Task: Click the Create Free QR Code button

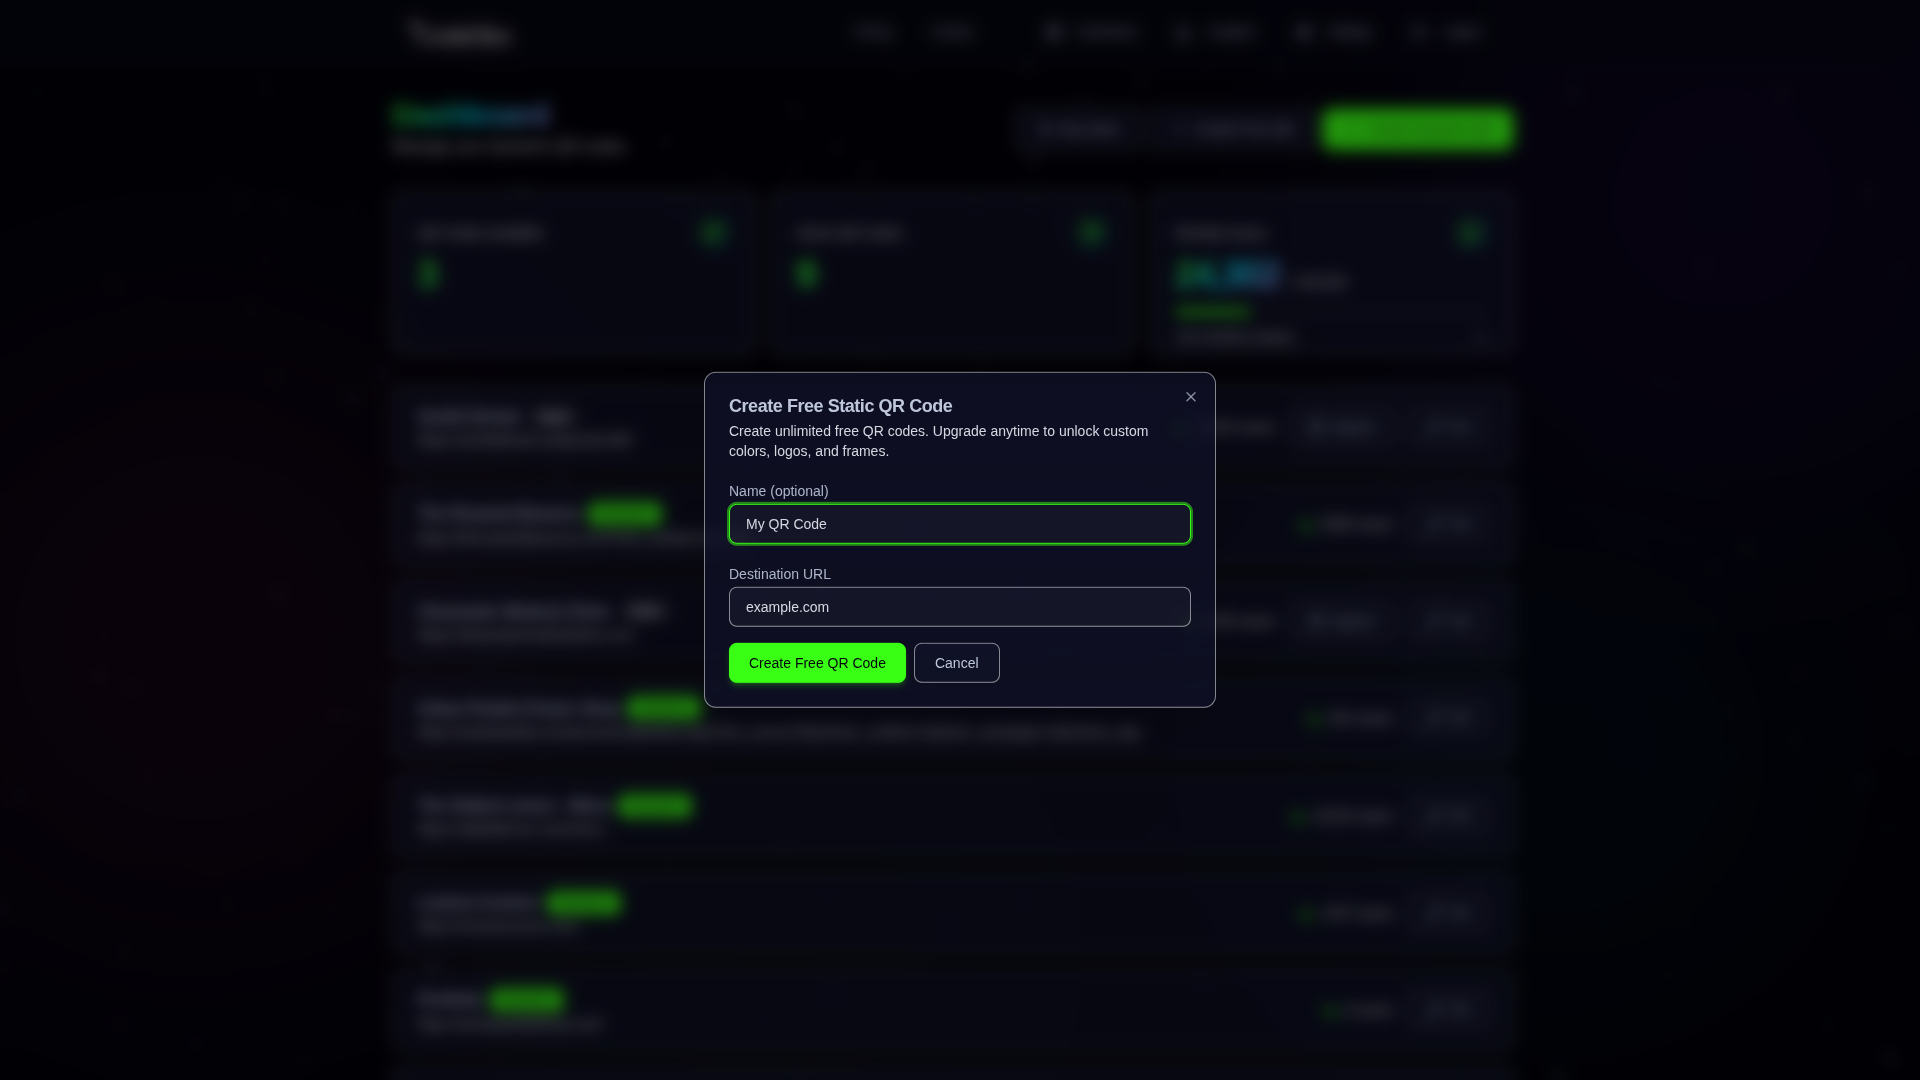Action: (817, 662)
